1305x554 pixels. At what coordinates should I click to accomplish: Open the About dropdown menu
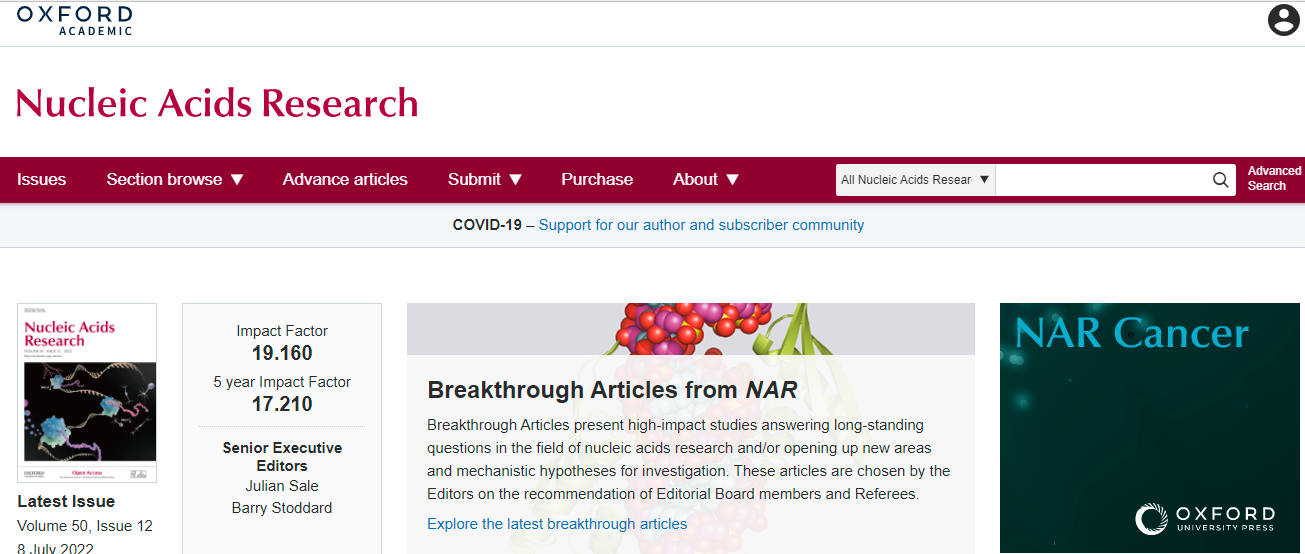click(705, 180)
